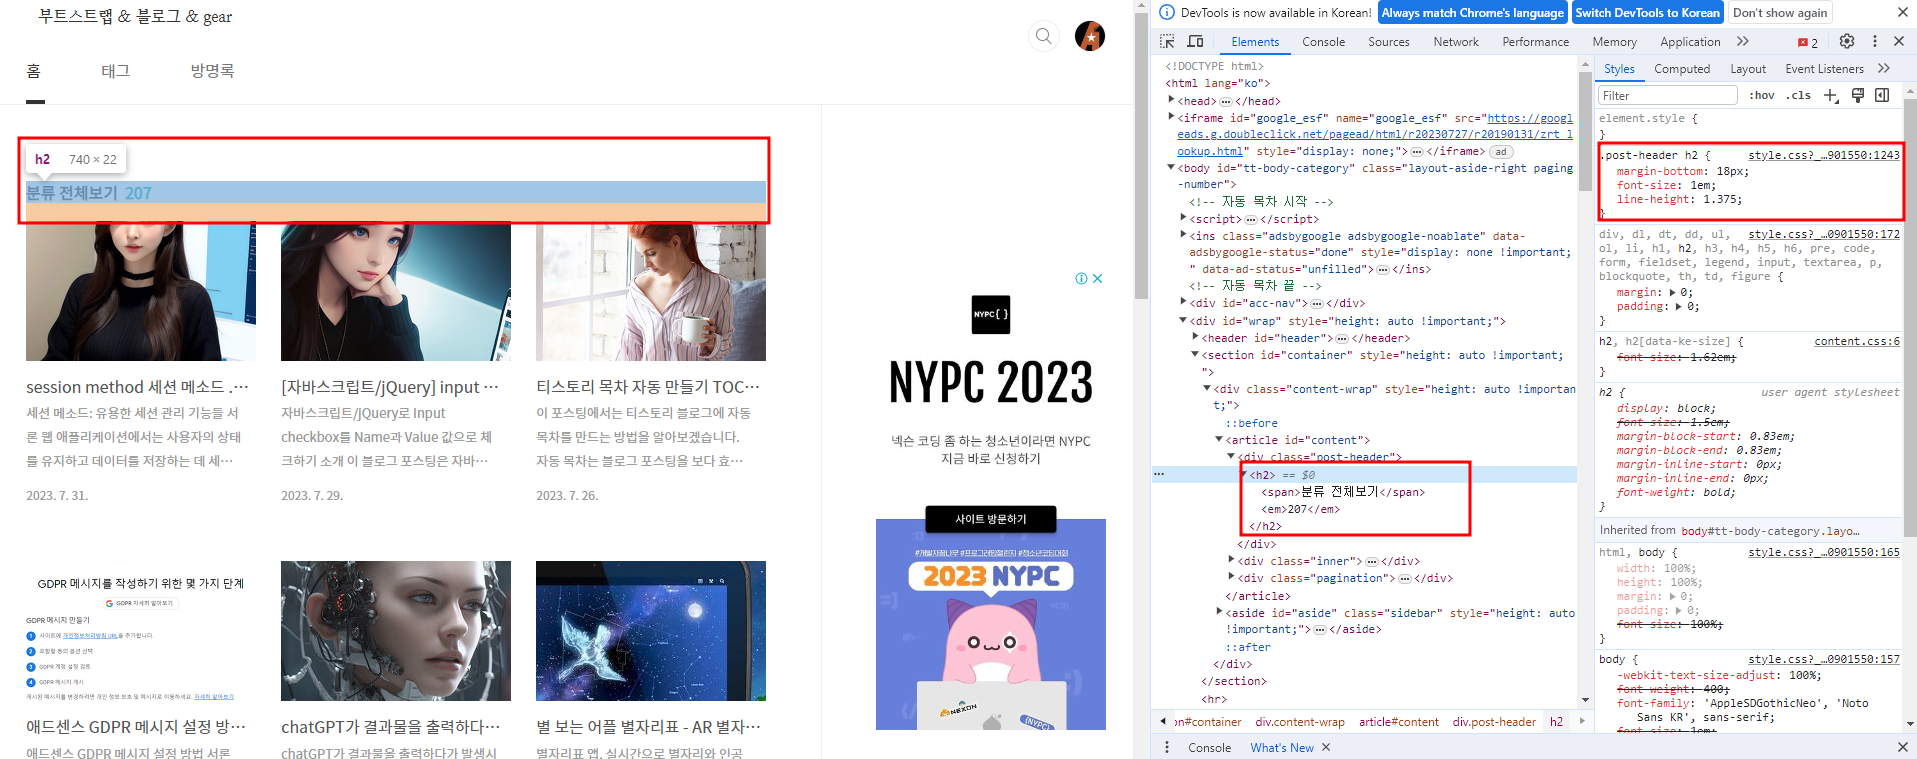1917x759 pixels.
Task: Click the red error count badge showing 2
Action: coord(1808,42)
